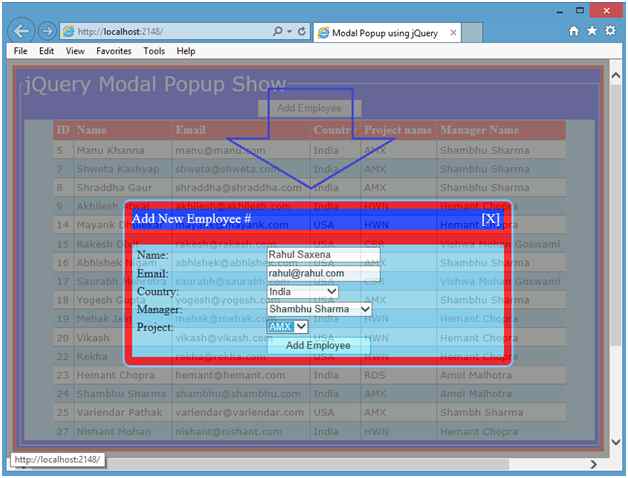Open browser Tools gear icon
The width and height of the screenshot is (628, 478).
tap(610, 31)
